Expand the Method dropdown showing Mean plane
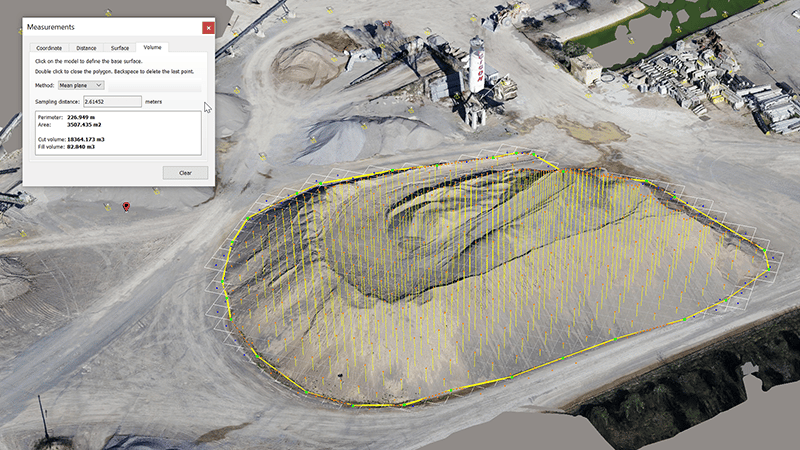 80,86
